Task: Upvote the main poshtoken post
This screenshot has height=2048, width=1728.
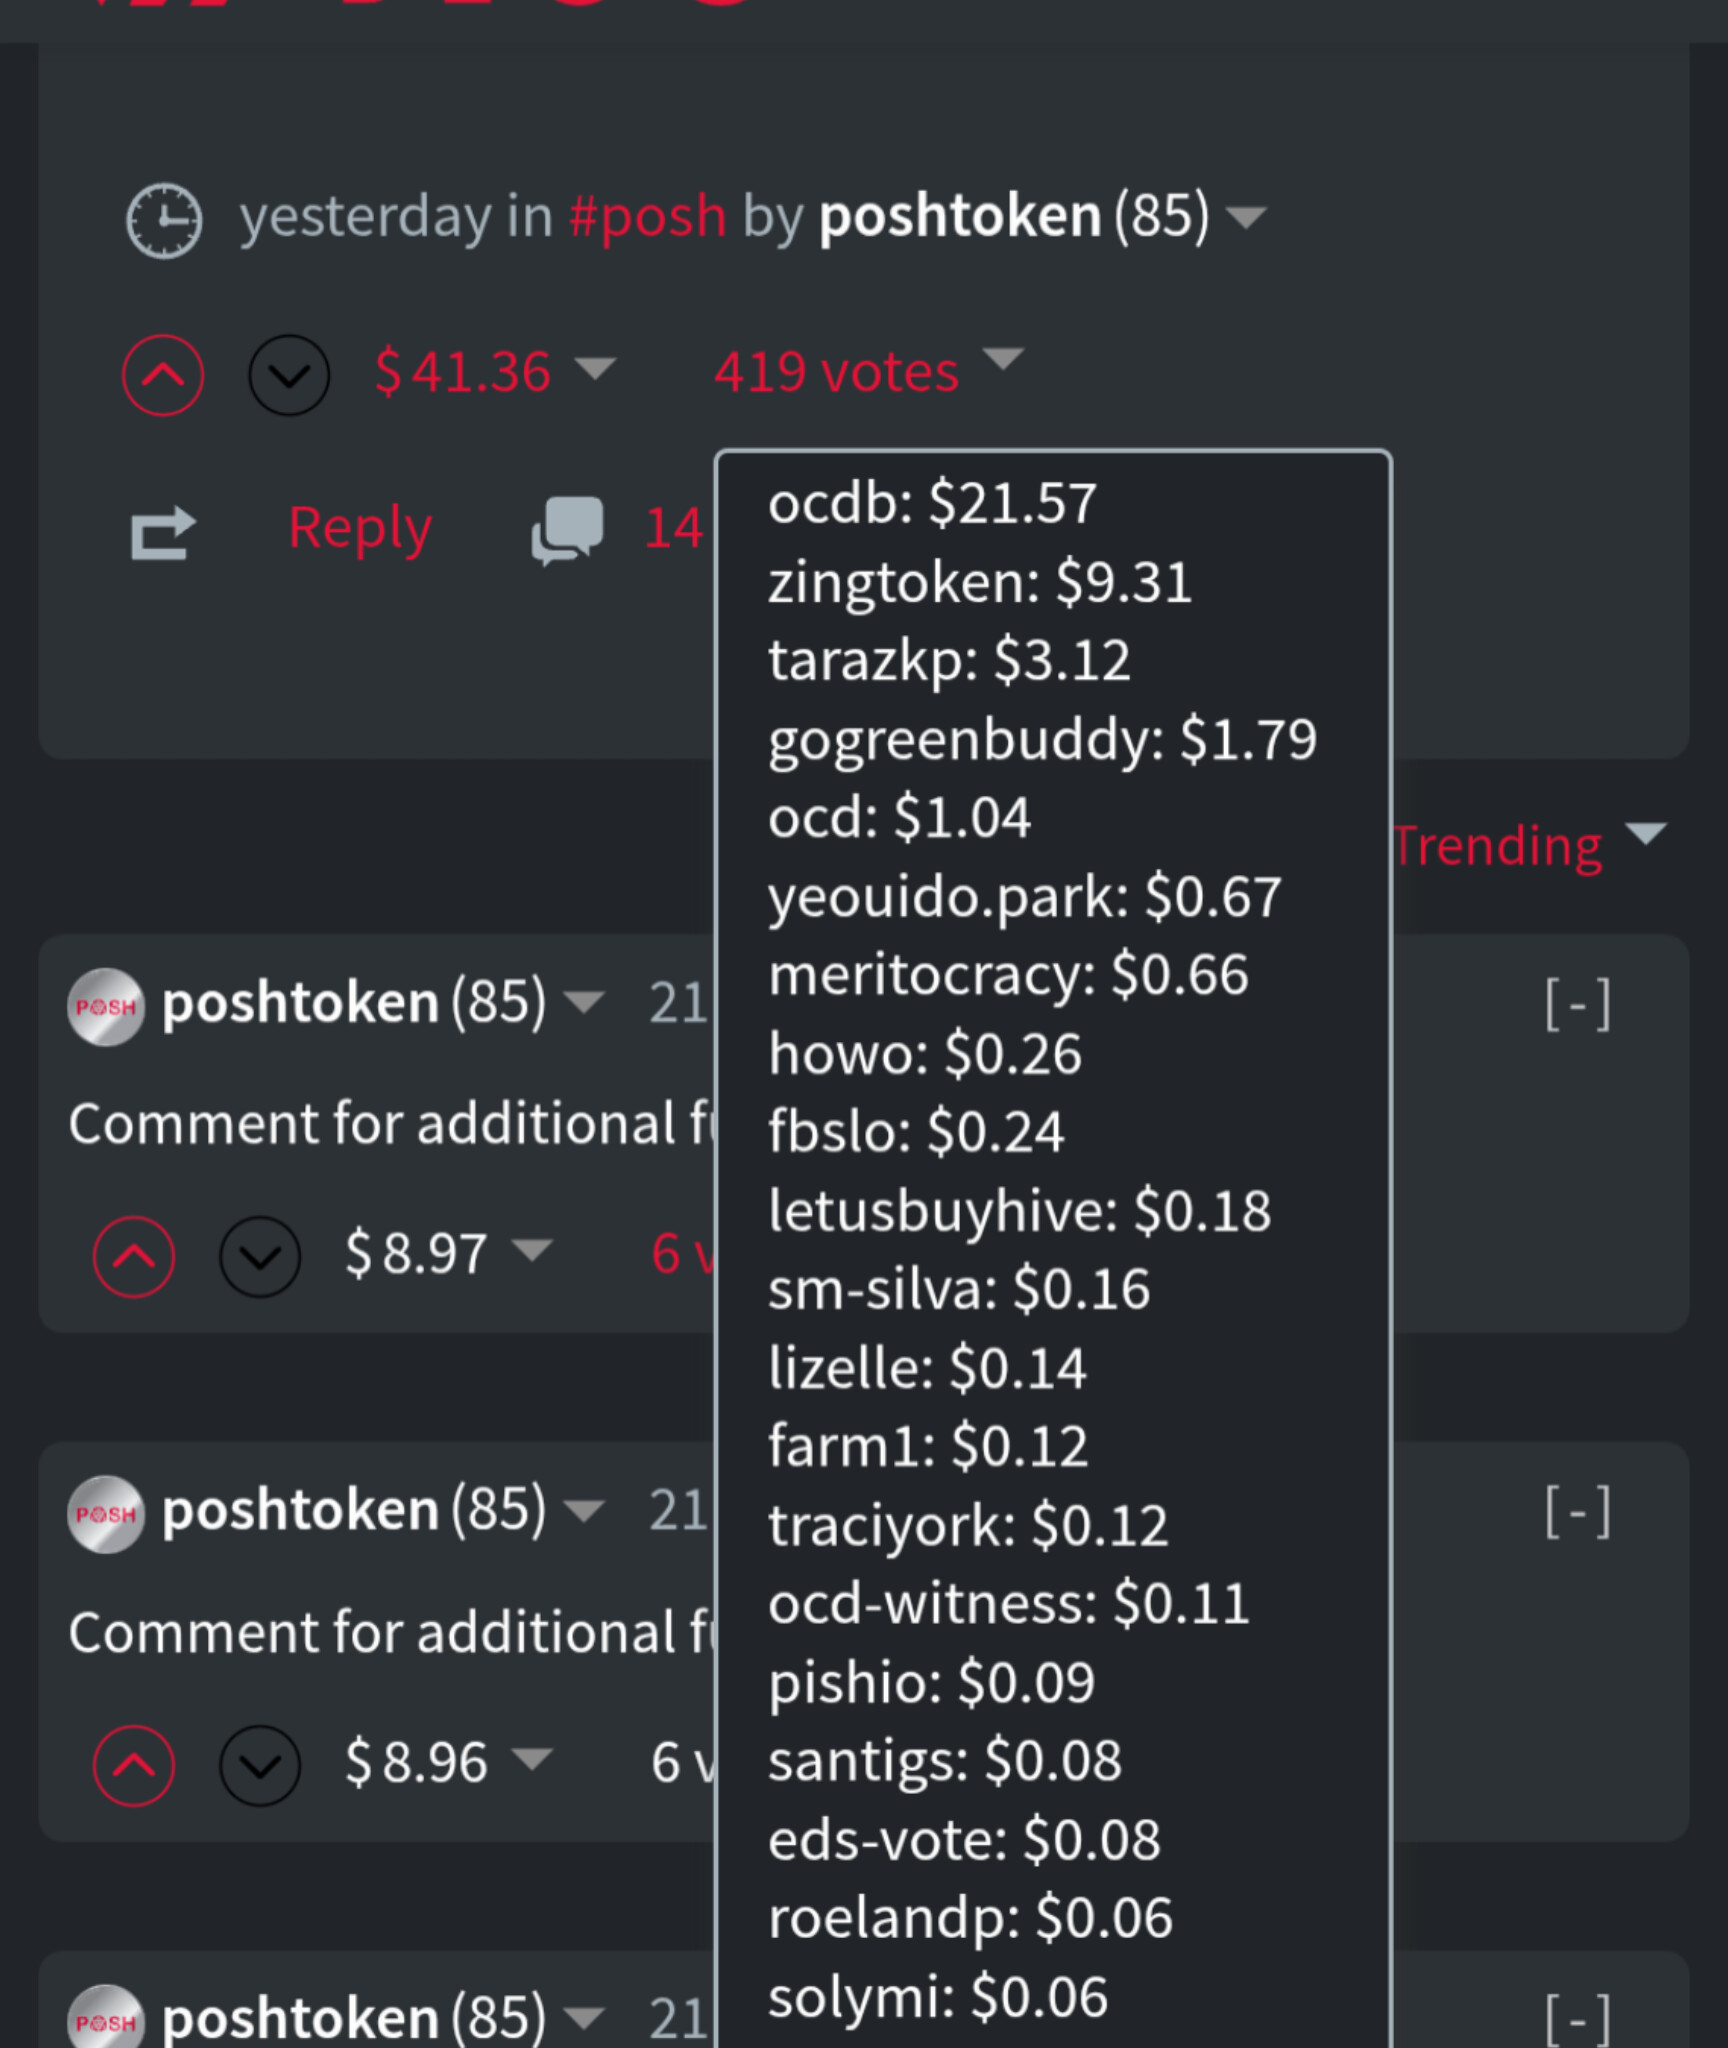Action: click(x=163, y=375)
